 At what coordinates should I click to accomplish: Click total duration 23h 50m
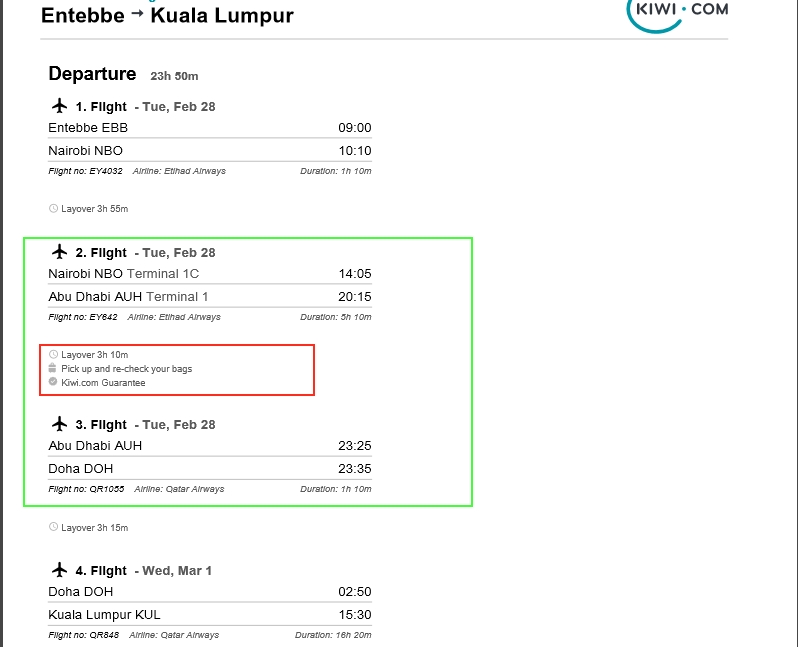174,76
